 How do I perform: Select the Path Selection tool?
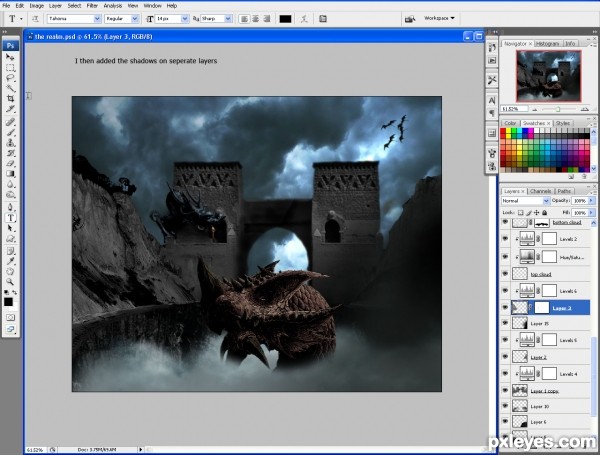tap(10, 228)
